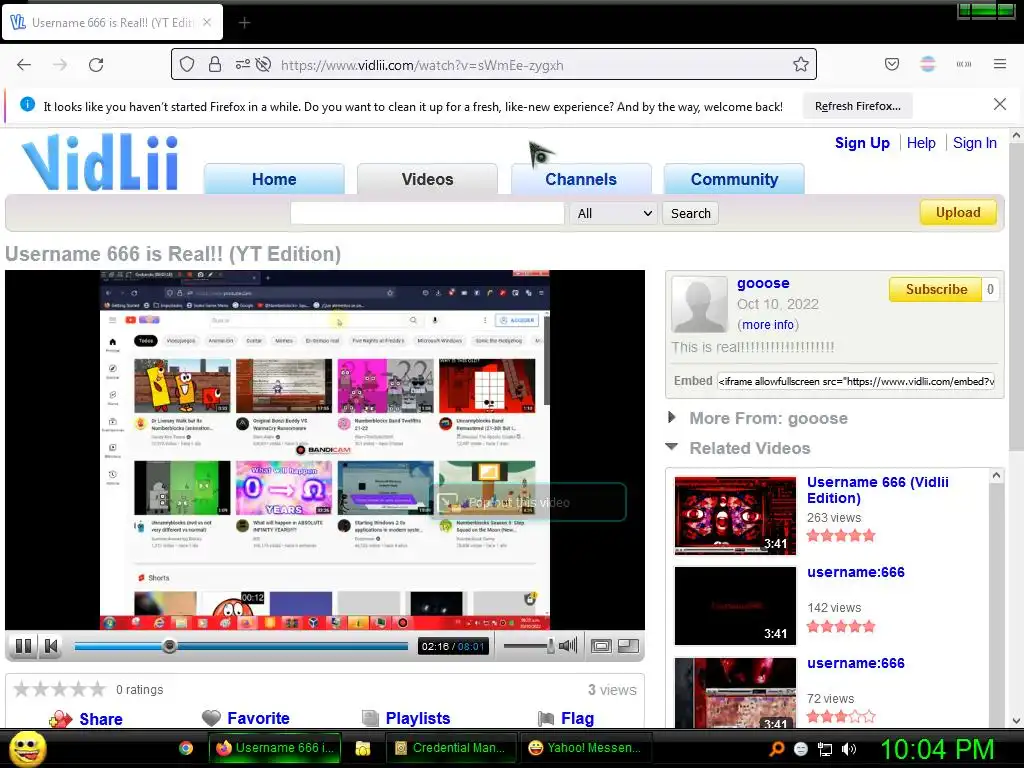Select the Embed iframe code field
Image resolution: width=1024 pixels, height=768 pixels.
(x=856, y=381)
